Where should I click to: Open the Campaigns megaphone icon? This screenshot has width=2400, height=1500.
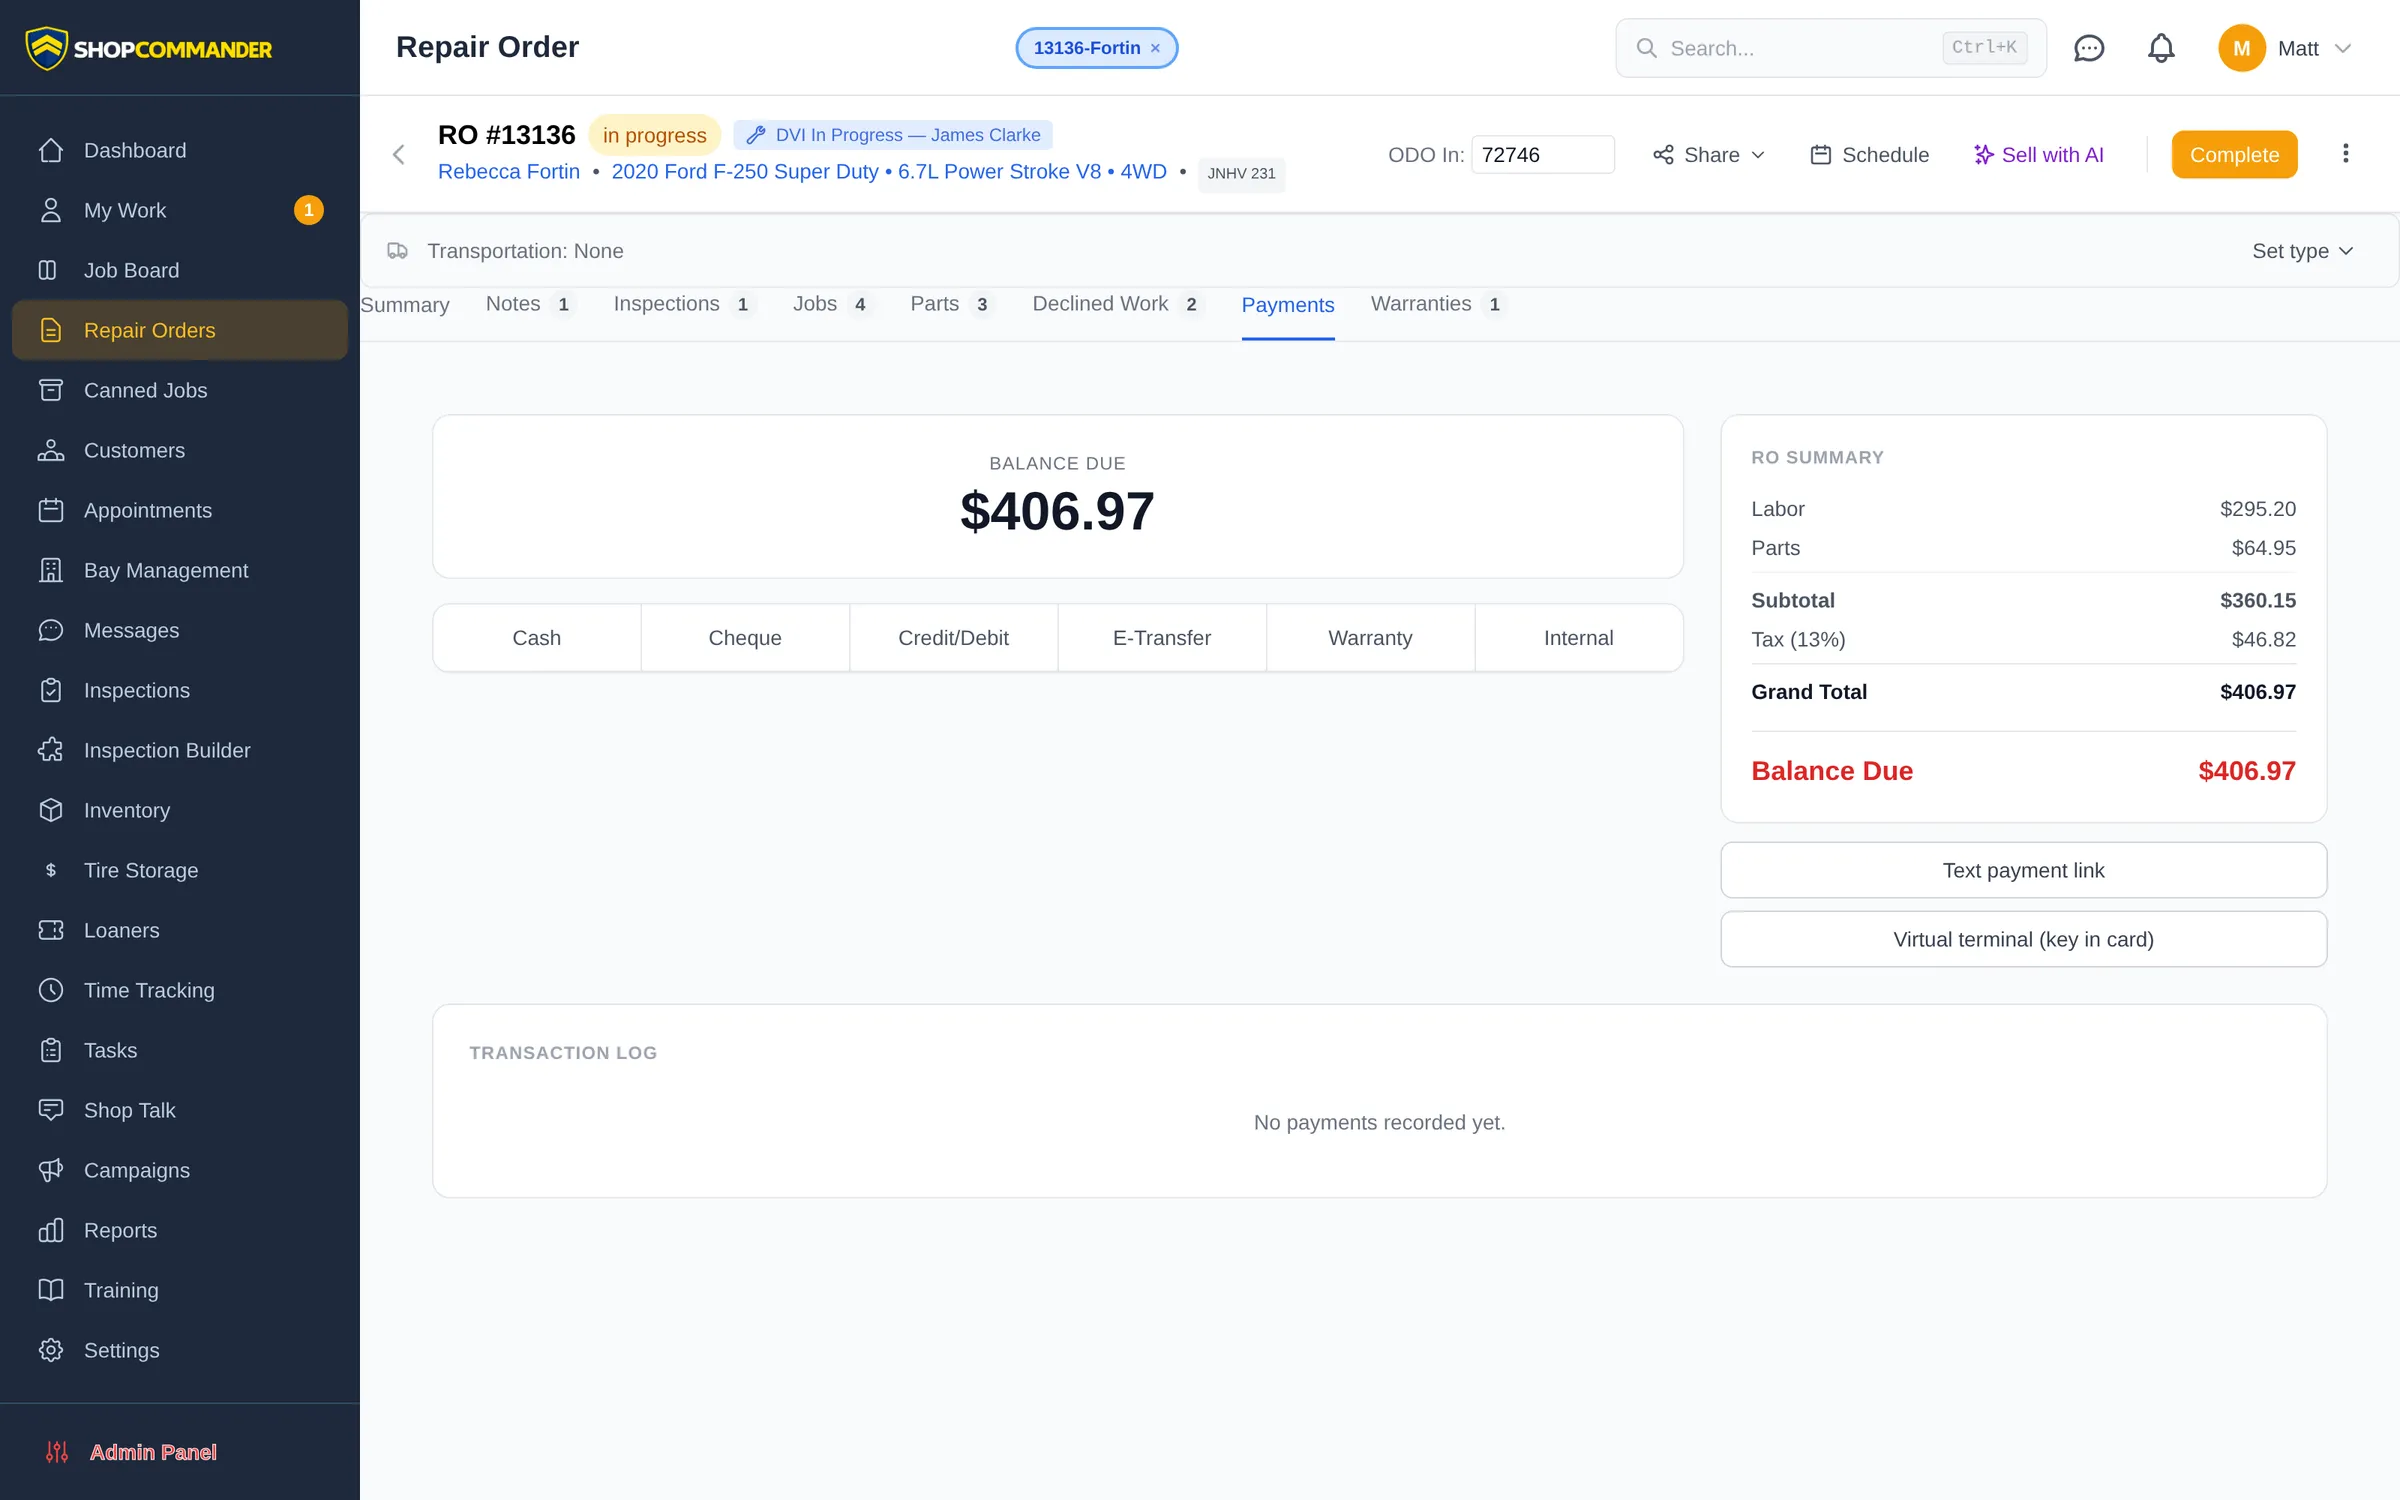pos(51,1170)
